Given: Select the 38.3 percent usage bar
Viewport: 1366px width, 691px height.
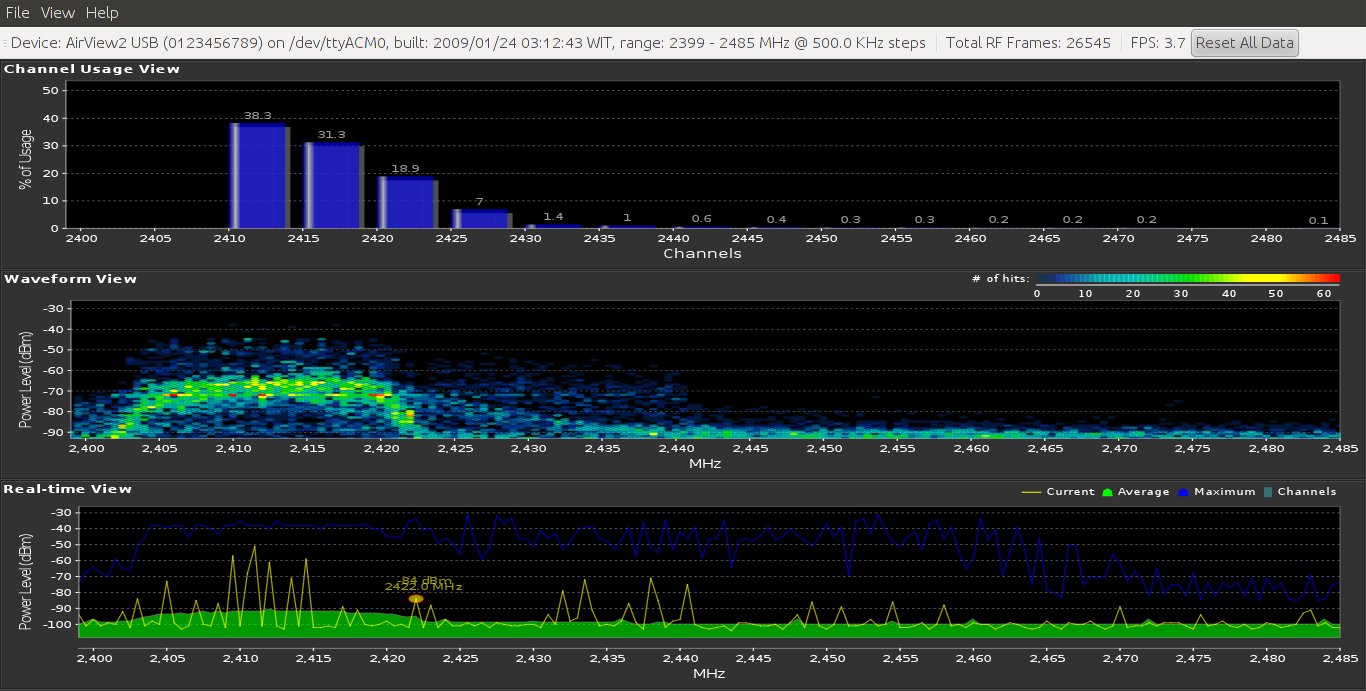Looking at the screenshot, I should click(258, 176).
